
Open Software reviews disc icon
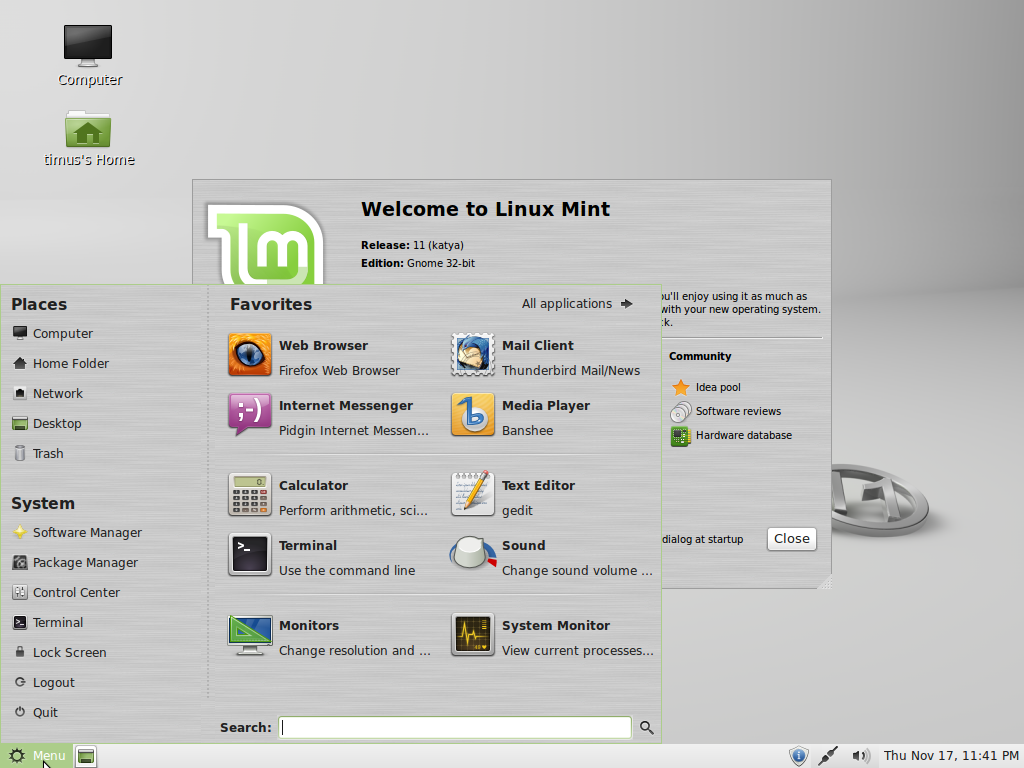coord(680,411)
